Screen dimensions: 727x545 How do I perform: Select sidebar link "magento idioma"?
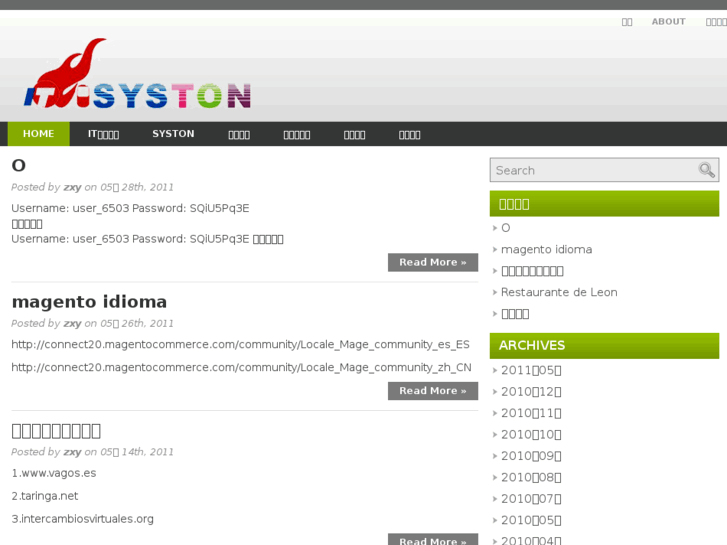[x=546, y=250]
